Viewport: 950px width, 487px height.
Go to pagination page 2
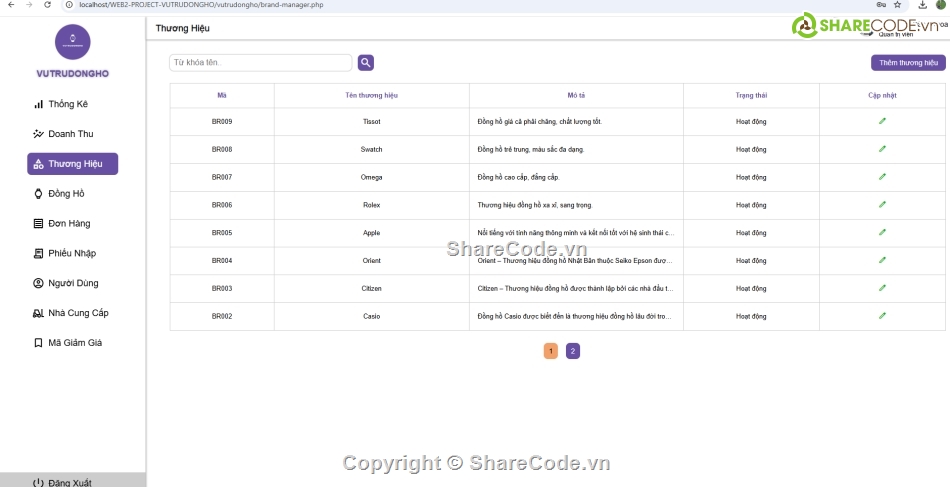tap(572, 351)
